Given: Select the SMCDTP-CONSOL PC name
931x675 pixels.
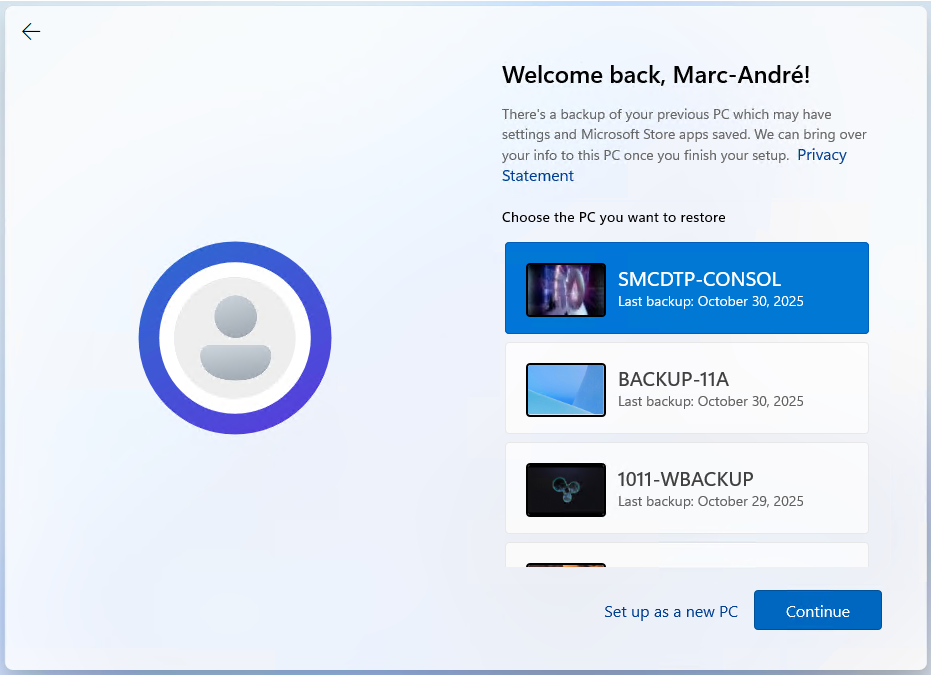Looking at the screenshot, I should click(x=699, y=279).
